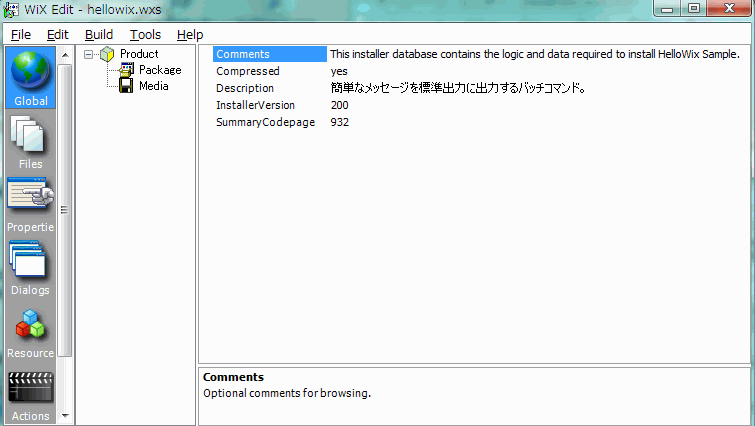This screenshot has width=755, height=426.
Task: Click 'Optional comments for browsing.' help text
Action: pos(287,393)
